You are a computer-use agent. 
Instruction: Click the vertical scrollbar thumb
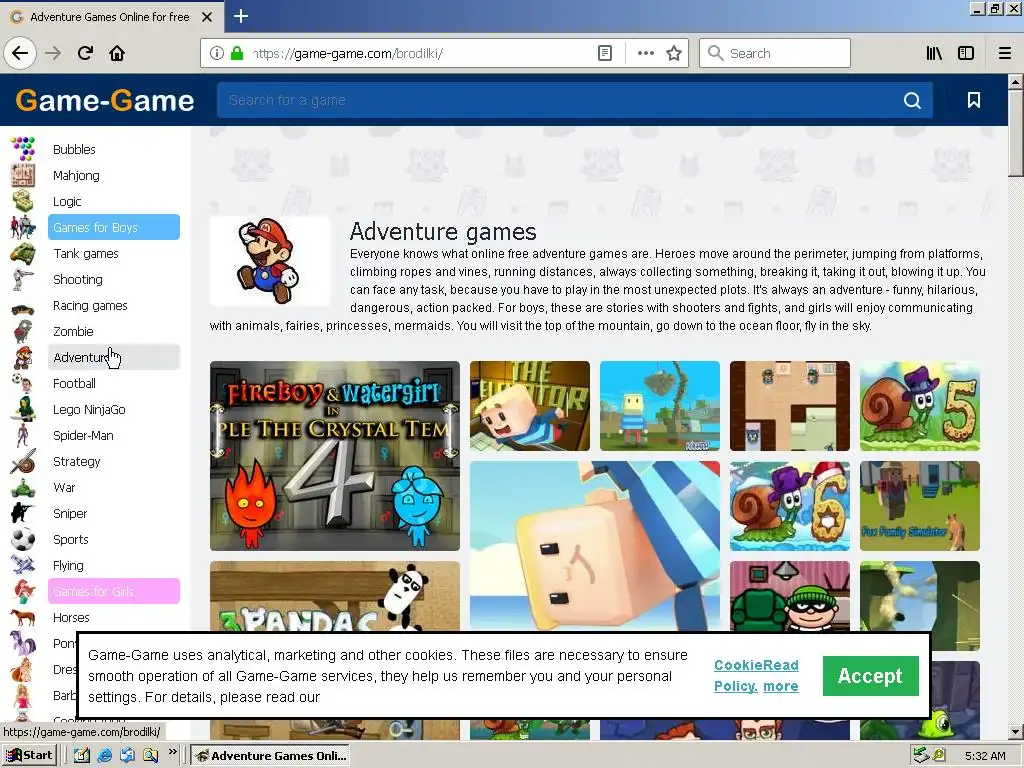[1015, 133]
